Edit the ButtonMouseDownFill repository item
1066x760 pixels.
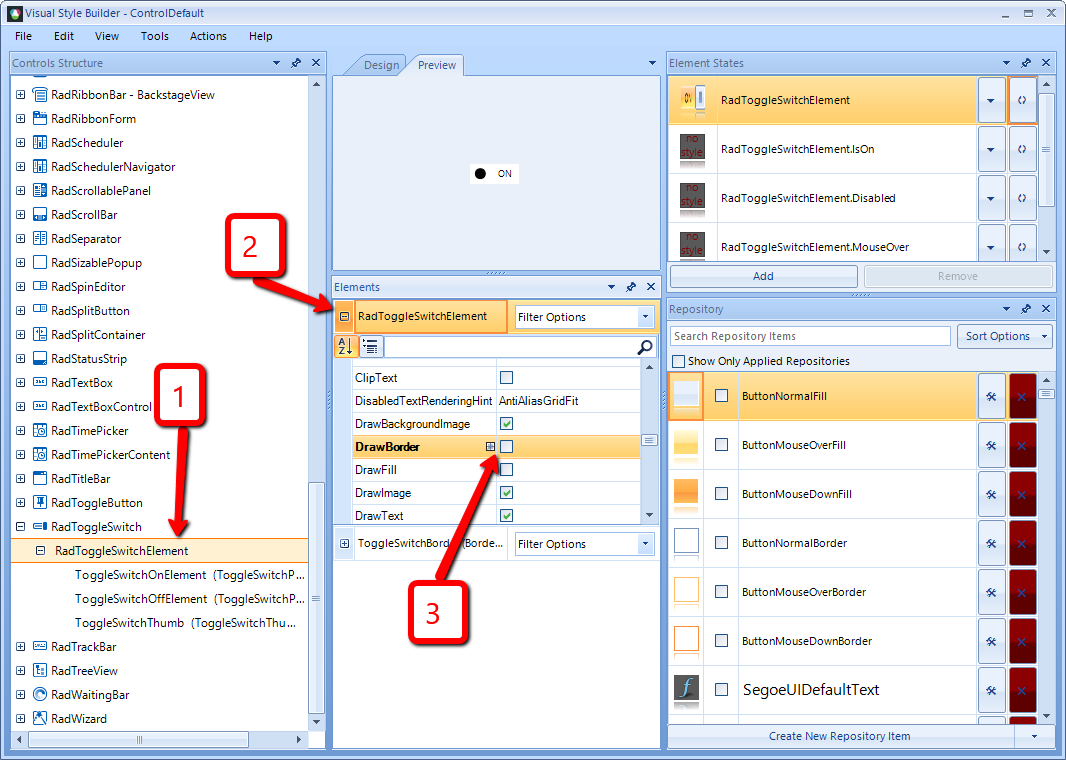[991, 494]
